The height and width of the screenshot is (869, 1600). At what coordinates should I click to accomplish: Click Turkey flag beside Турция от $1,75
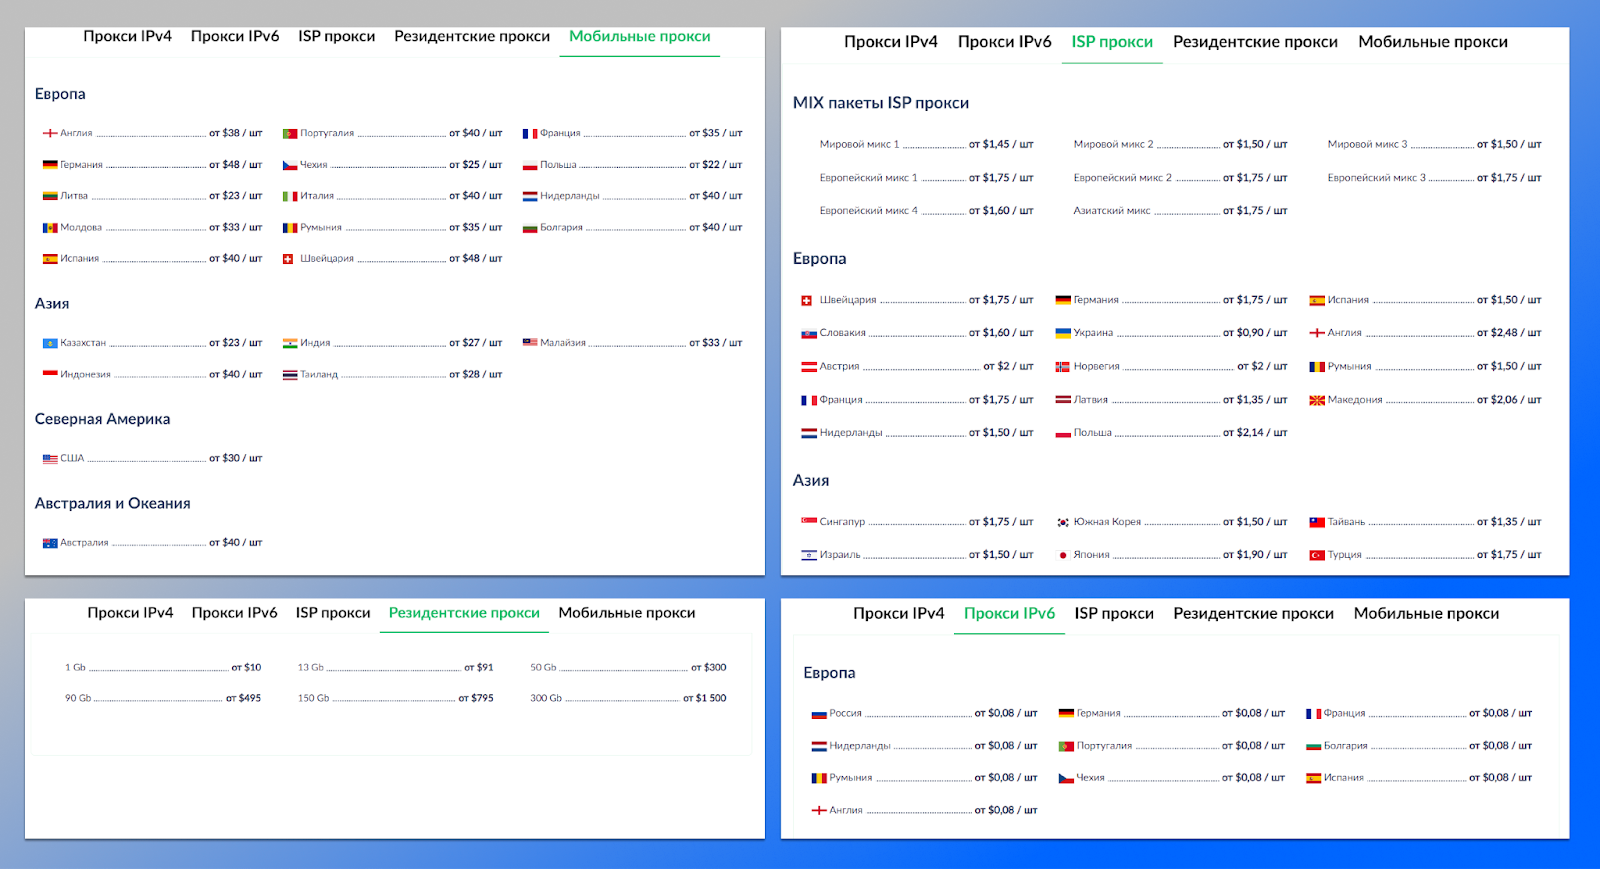(1317, 555)
